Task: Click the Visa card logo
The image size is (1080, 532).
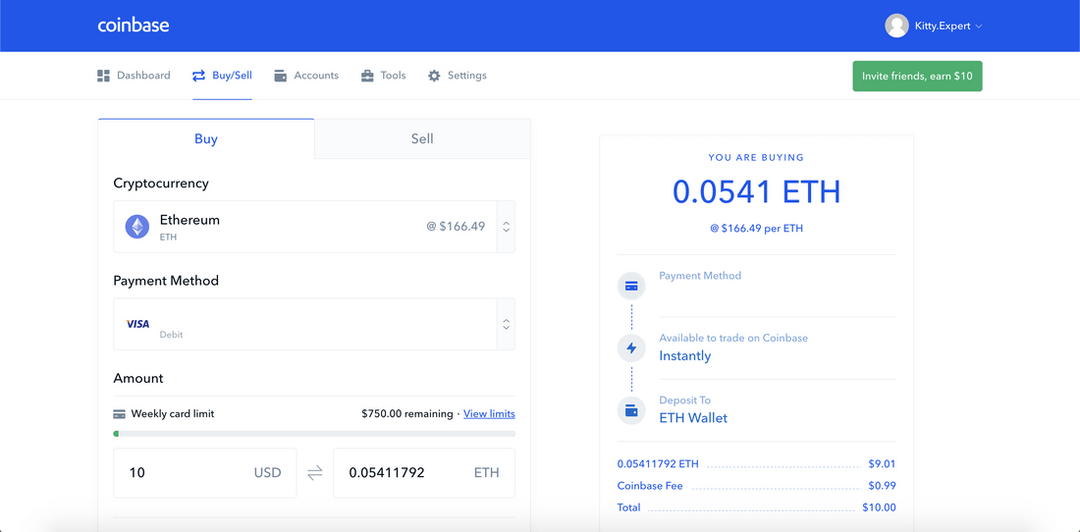Action: click(x=138, y=324)
